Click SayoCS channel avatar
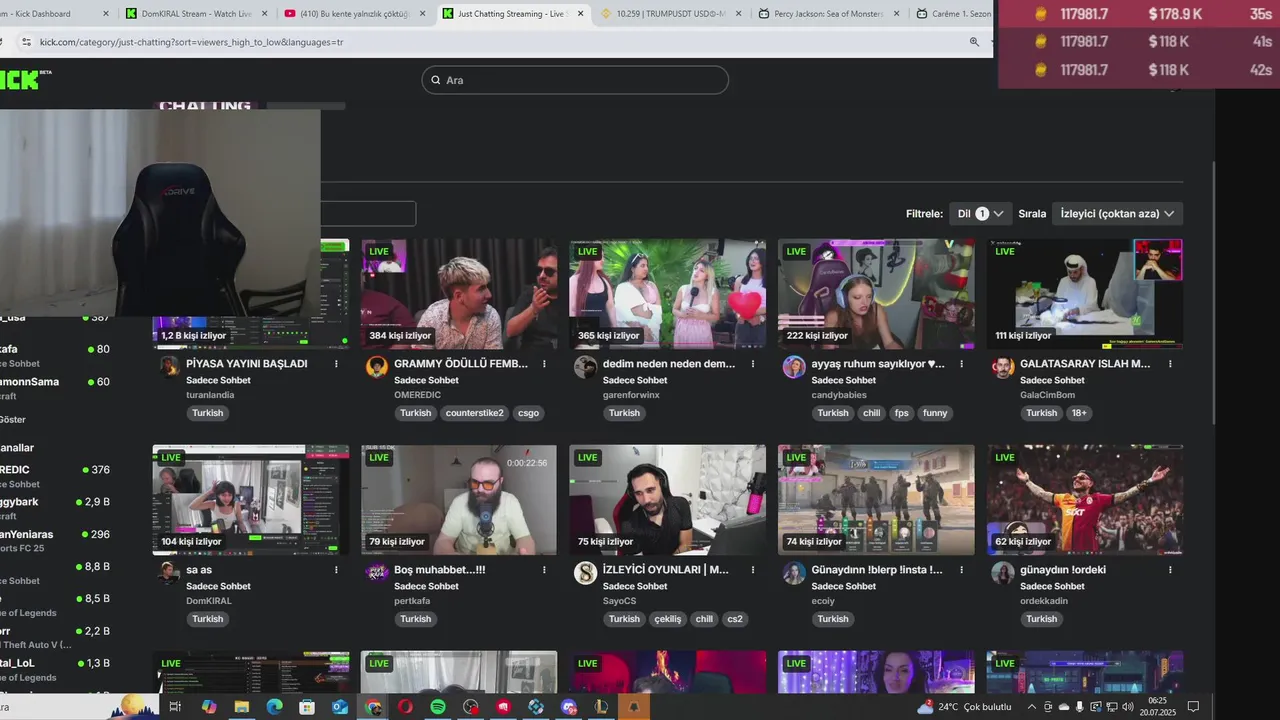Viewport: 1280px width, 720px height. [x=586, y=573]
